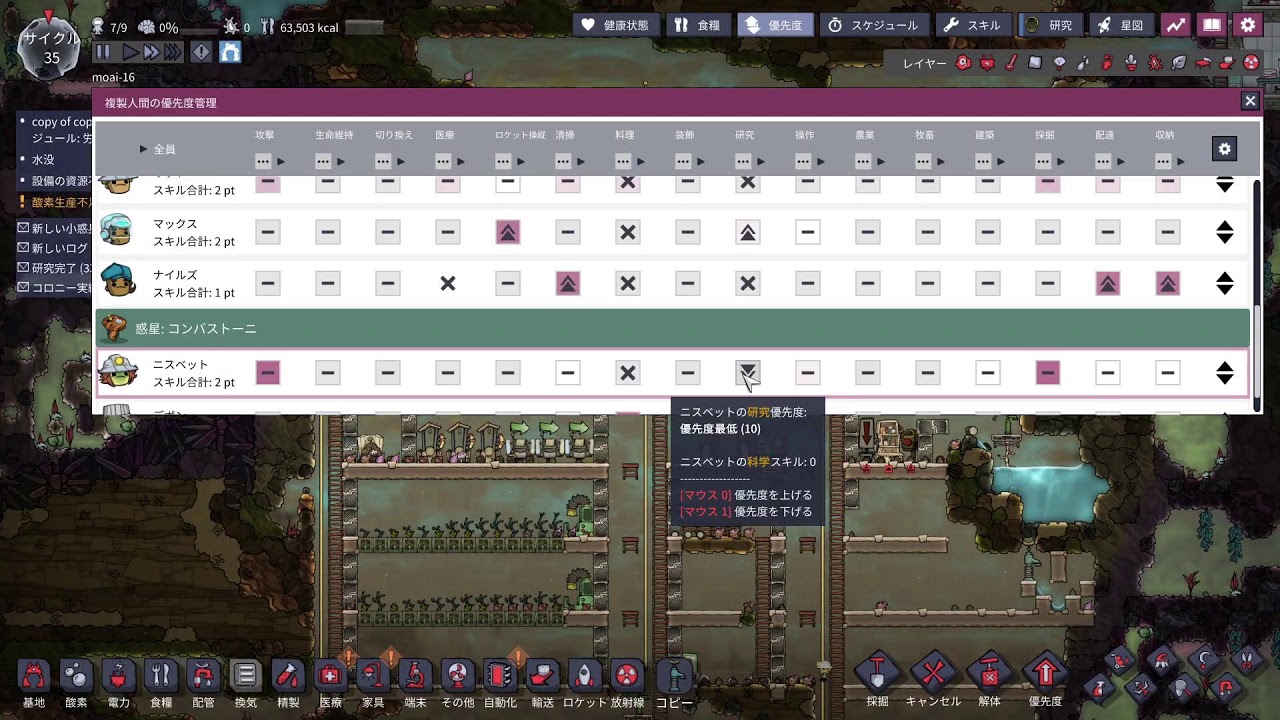The width and height of the screenshot is (1280, 720).
Task: Sort by the 採掘 column arrow
Action: coord(1061,161)
